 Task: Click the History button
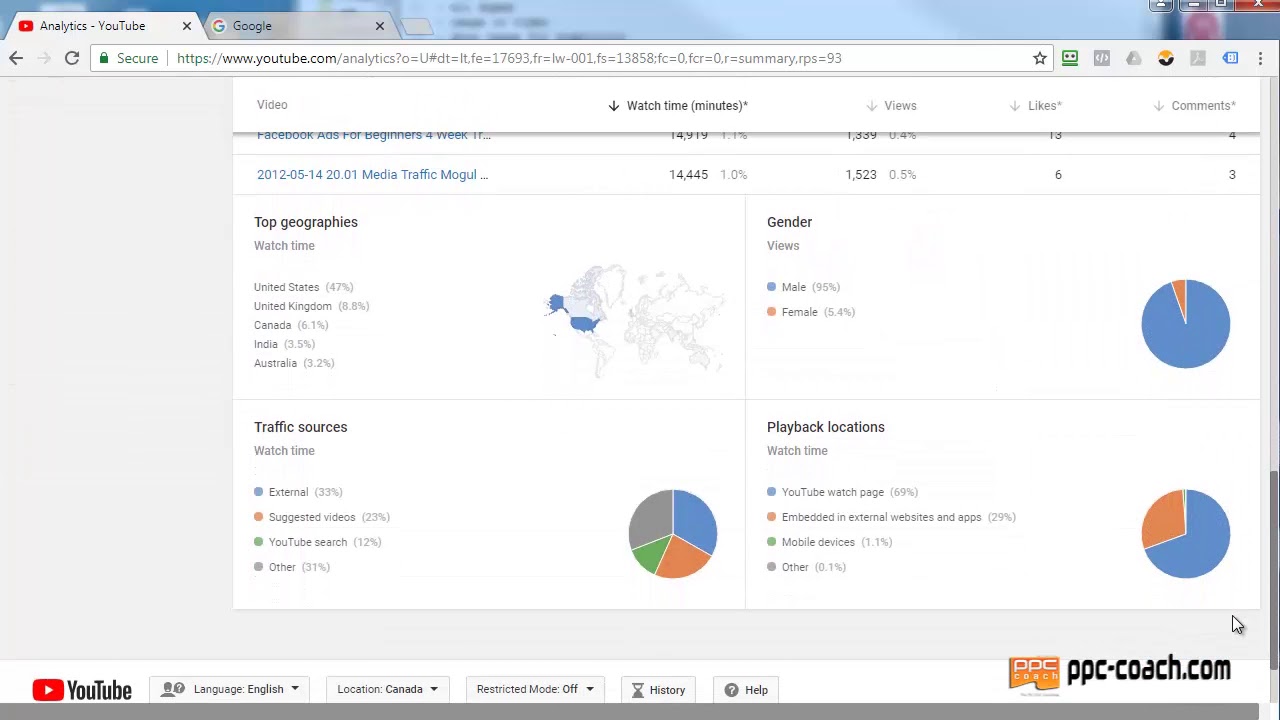659,690
